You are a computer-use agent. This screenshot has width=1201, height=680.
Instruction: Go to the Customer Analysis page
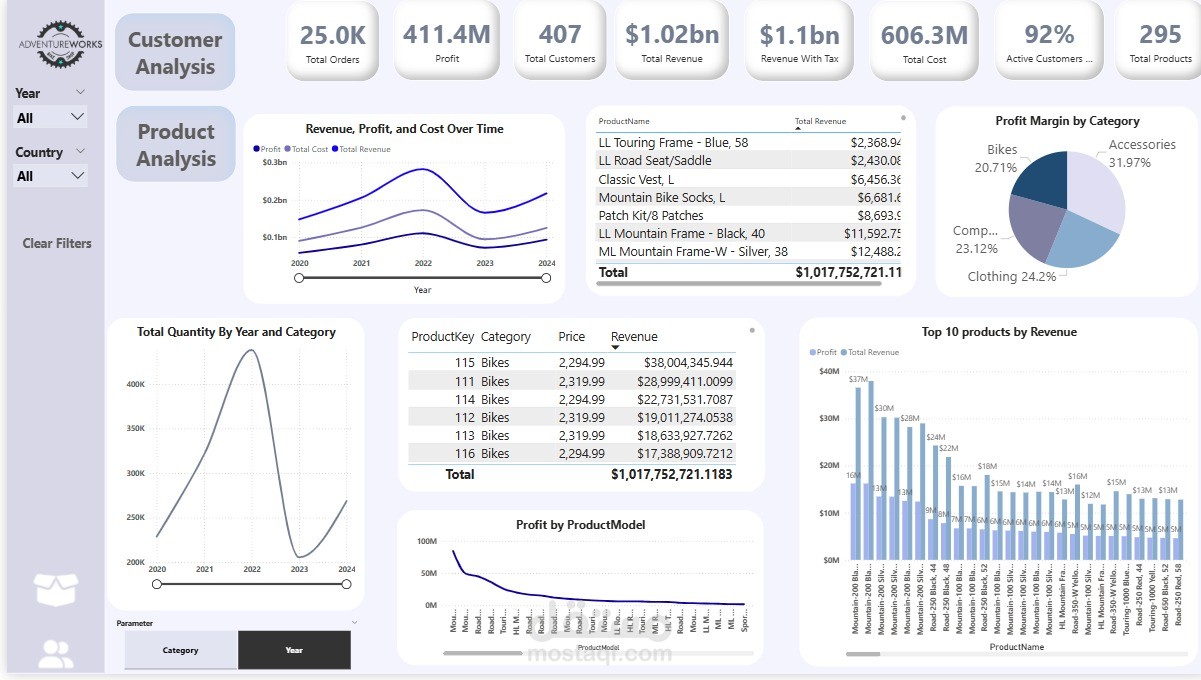click(175, 53)
